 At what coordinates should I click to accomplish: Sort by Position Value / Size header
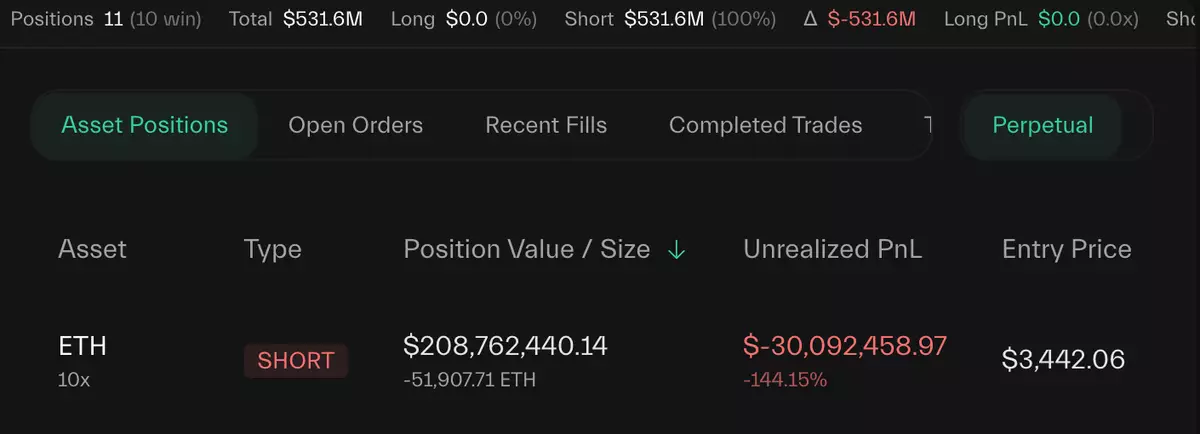coord(526,249)
